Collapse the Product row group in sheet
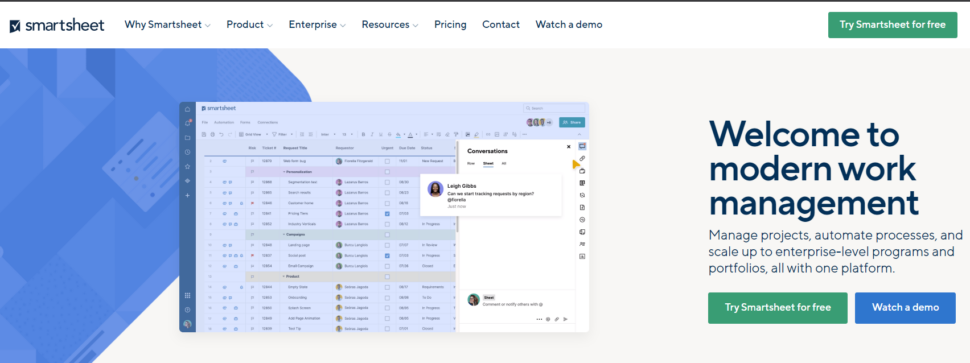The width and height of the screenshot is (970, 363). [284, 276]
